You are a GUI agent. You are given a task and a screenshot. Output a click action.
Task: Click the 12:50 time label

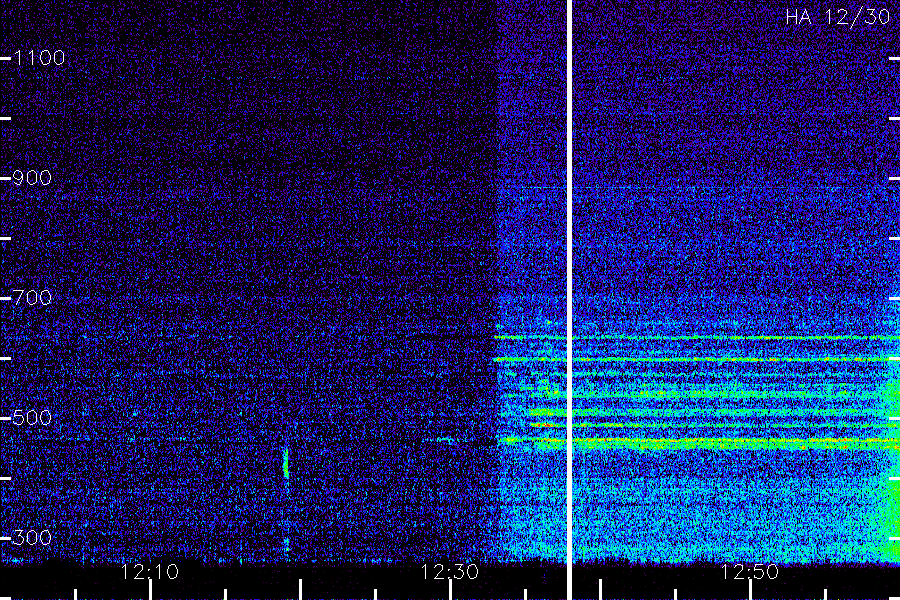(x=750, y=572)
